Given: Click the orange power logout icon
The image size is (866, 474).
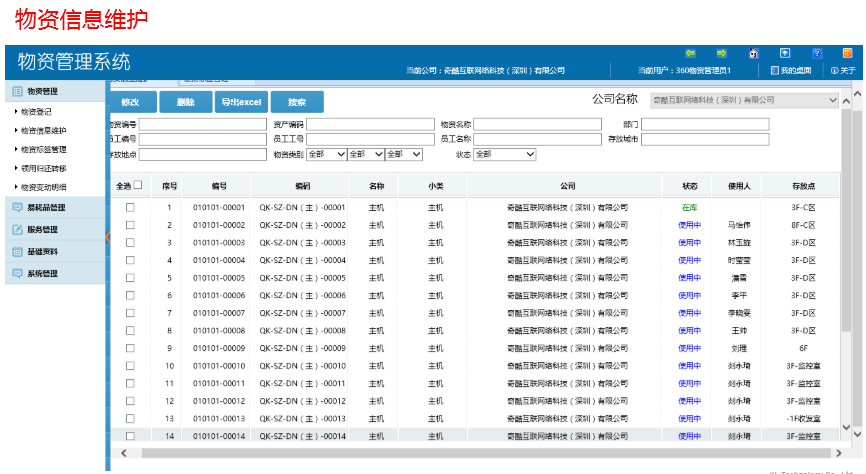Looking at the screenshot, I should (847, 53).
